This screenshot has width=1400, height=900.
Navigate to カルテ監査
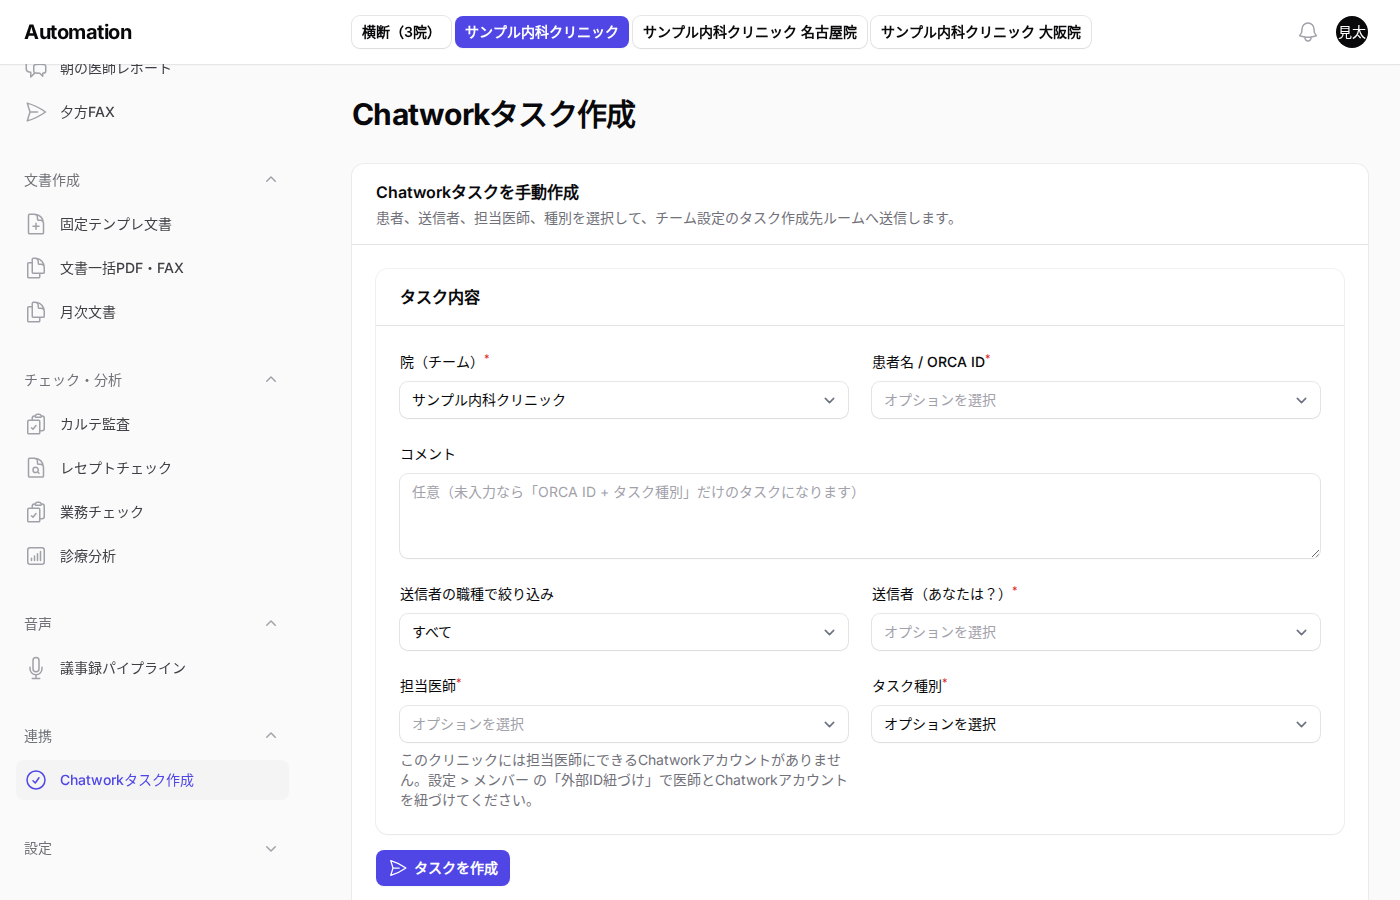(x=152, y=424)
